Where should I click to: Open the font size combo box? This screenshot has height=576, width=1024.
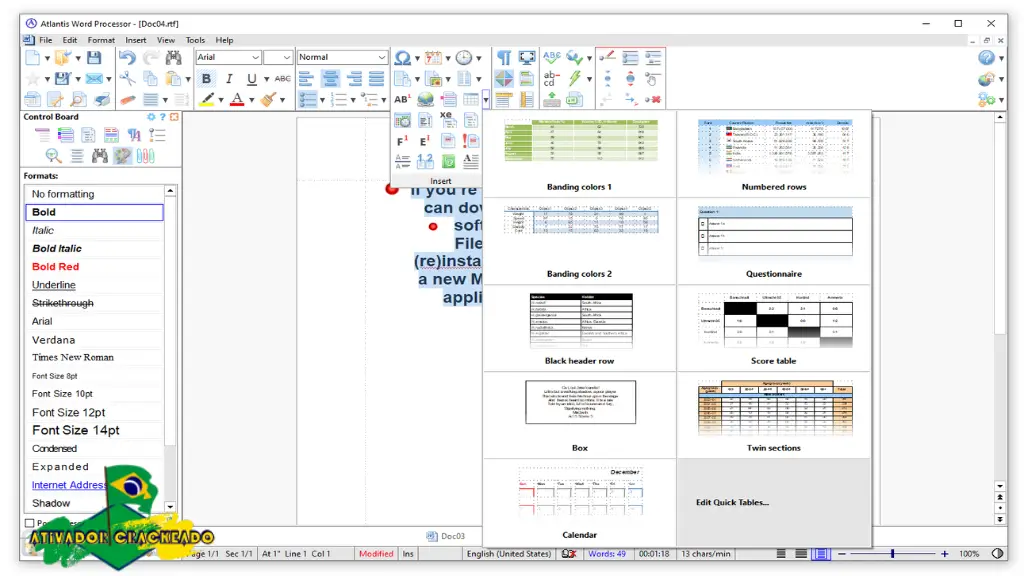point(278,57)
